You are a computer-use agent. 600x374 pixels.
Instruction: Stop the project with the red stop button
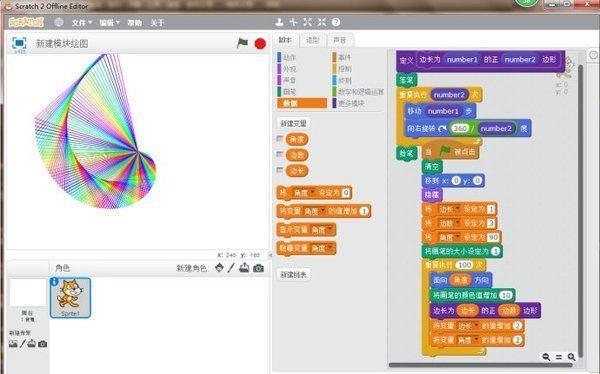(x=260, y=44)
